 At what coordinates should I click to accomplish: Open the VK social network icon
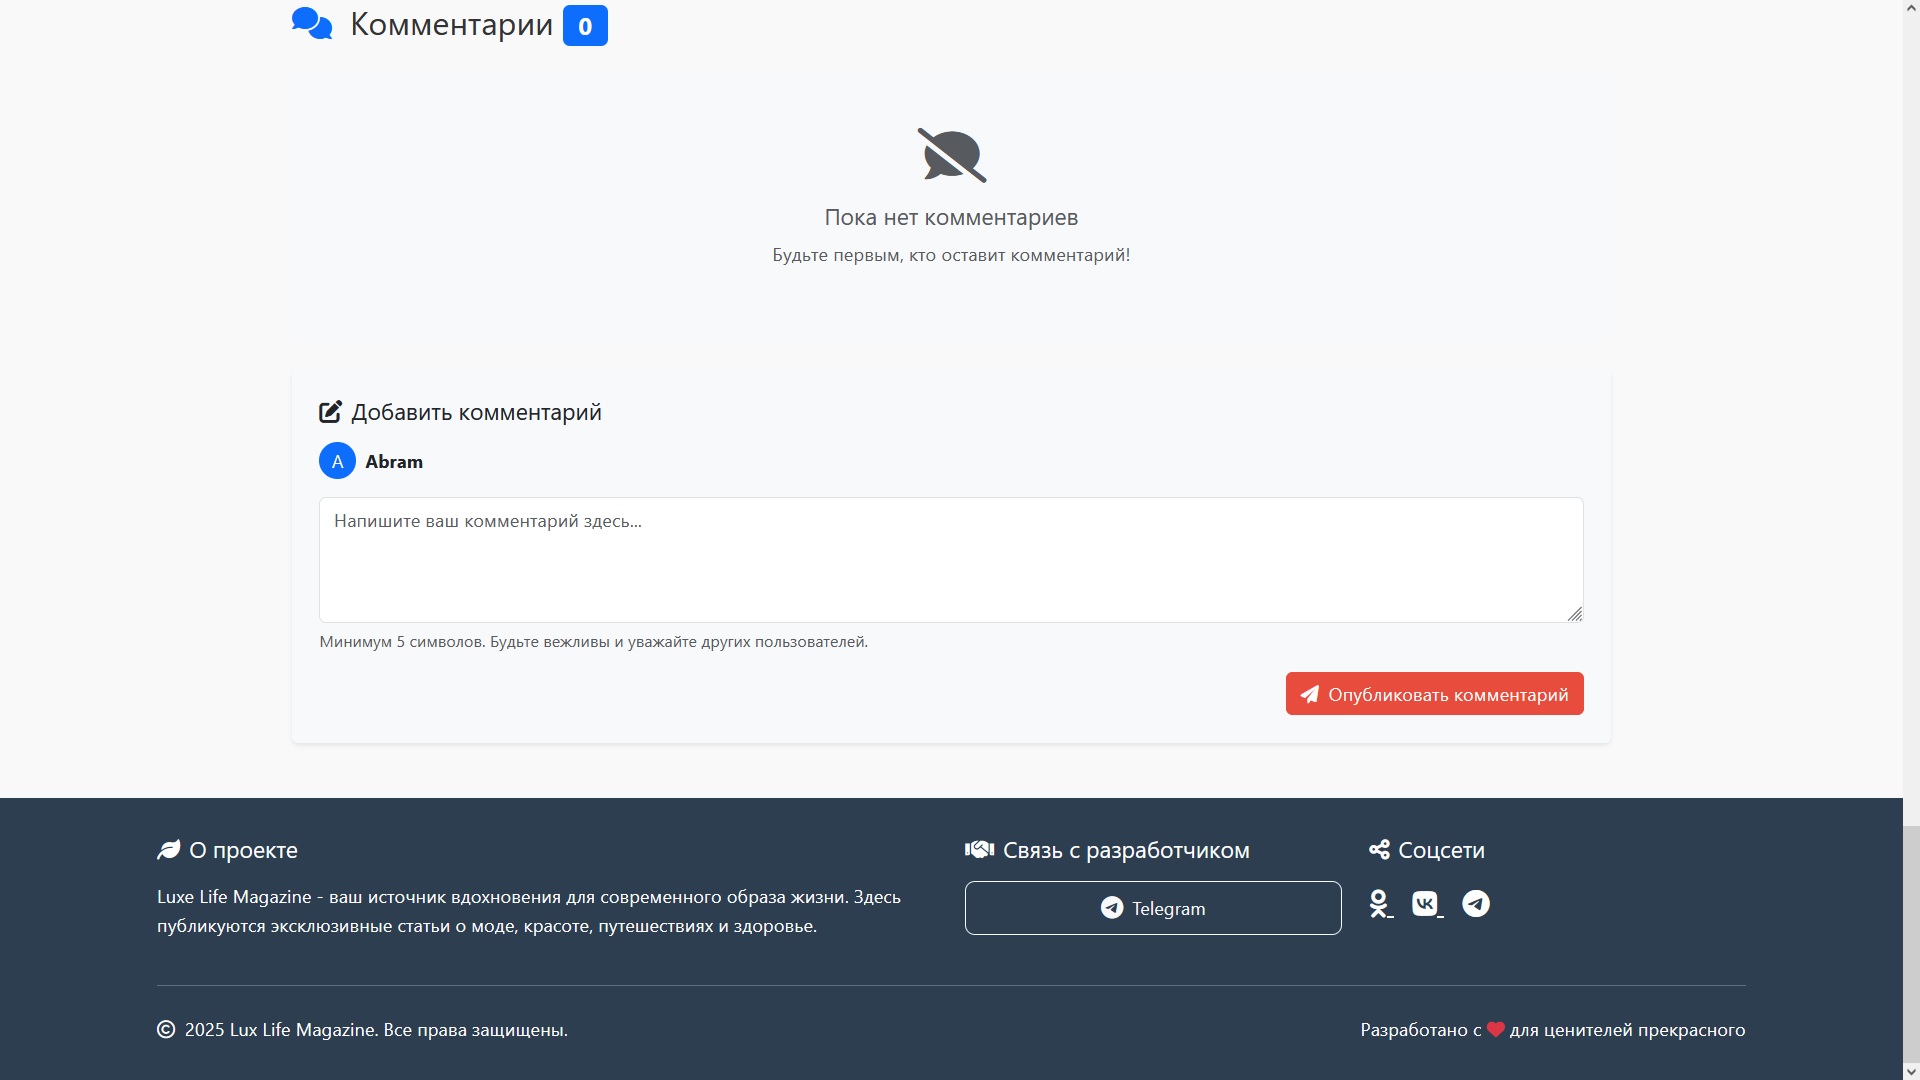coord(1426,904)
